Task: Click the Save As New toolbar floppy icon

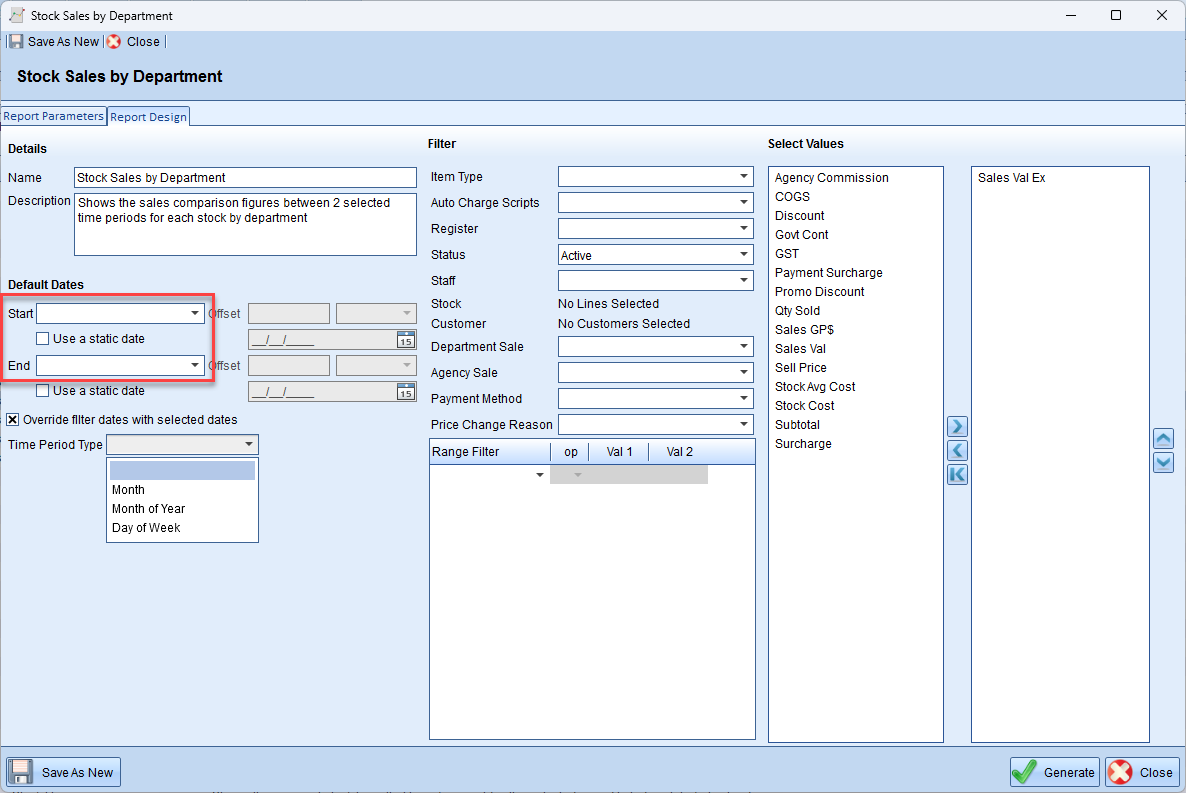Action: 16,42
